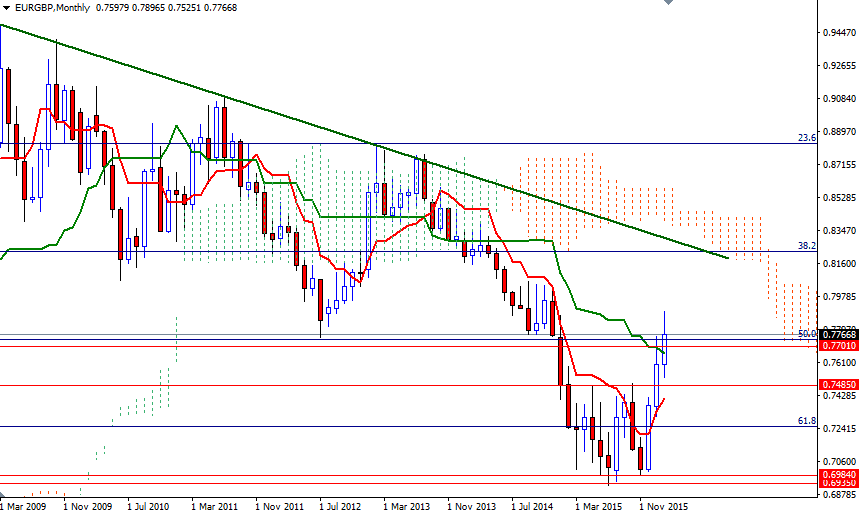Click the 1 Jul 2012 date label

340,506
